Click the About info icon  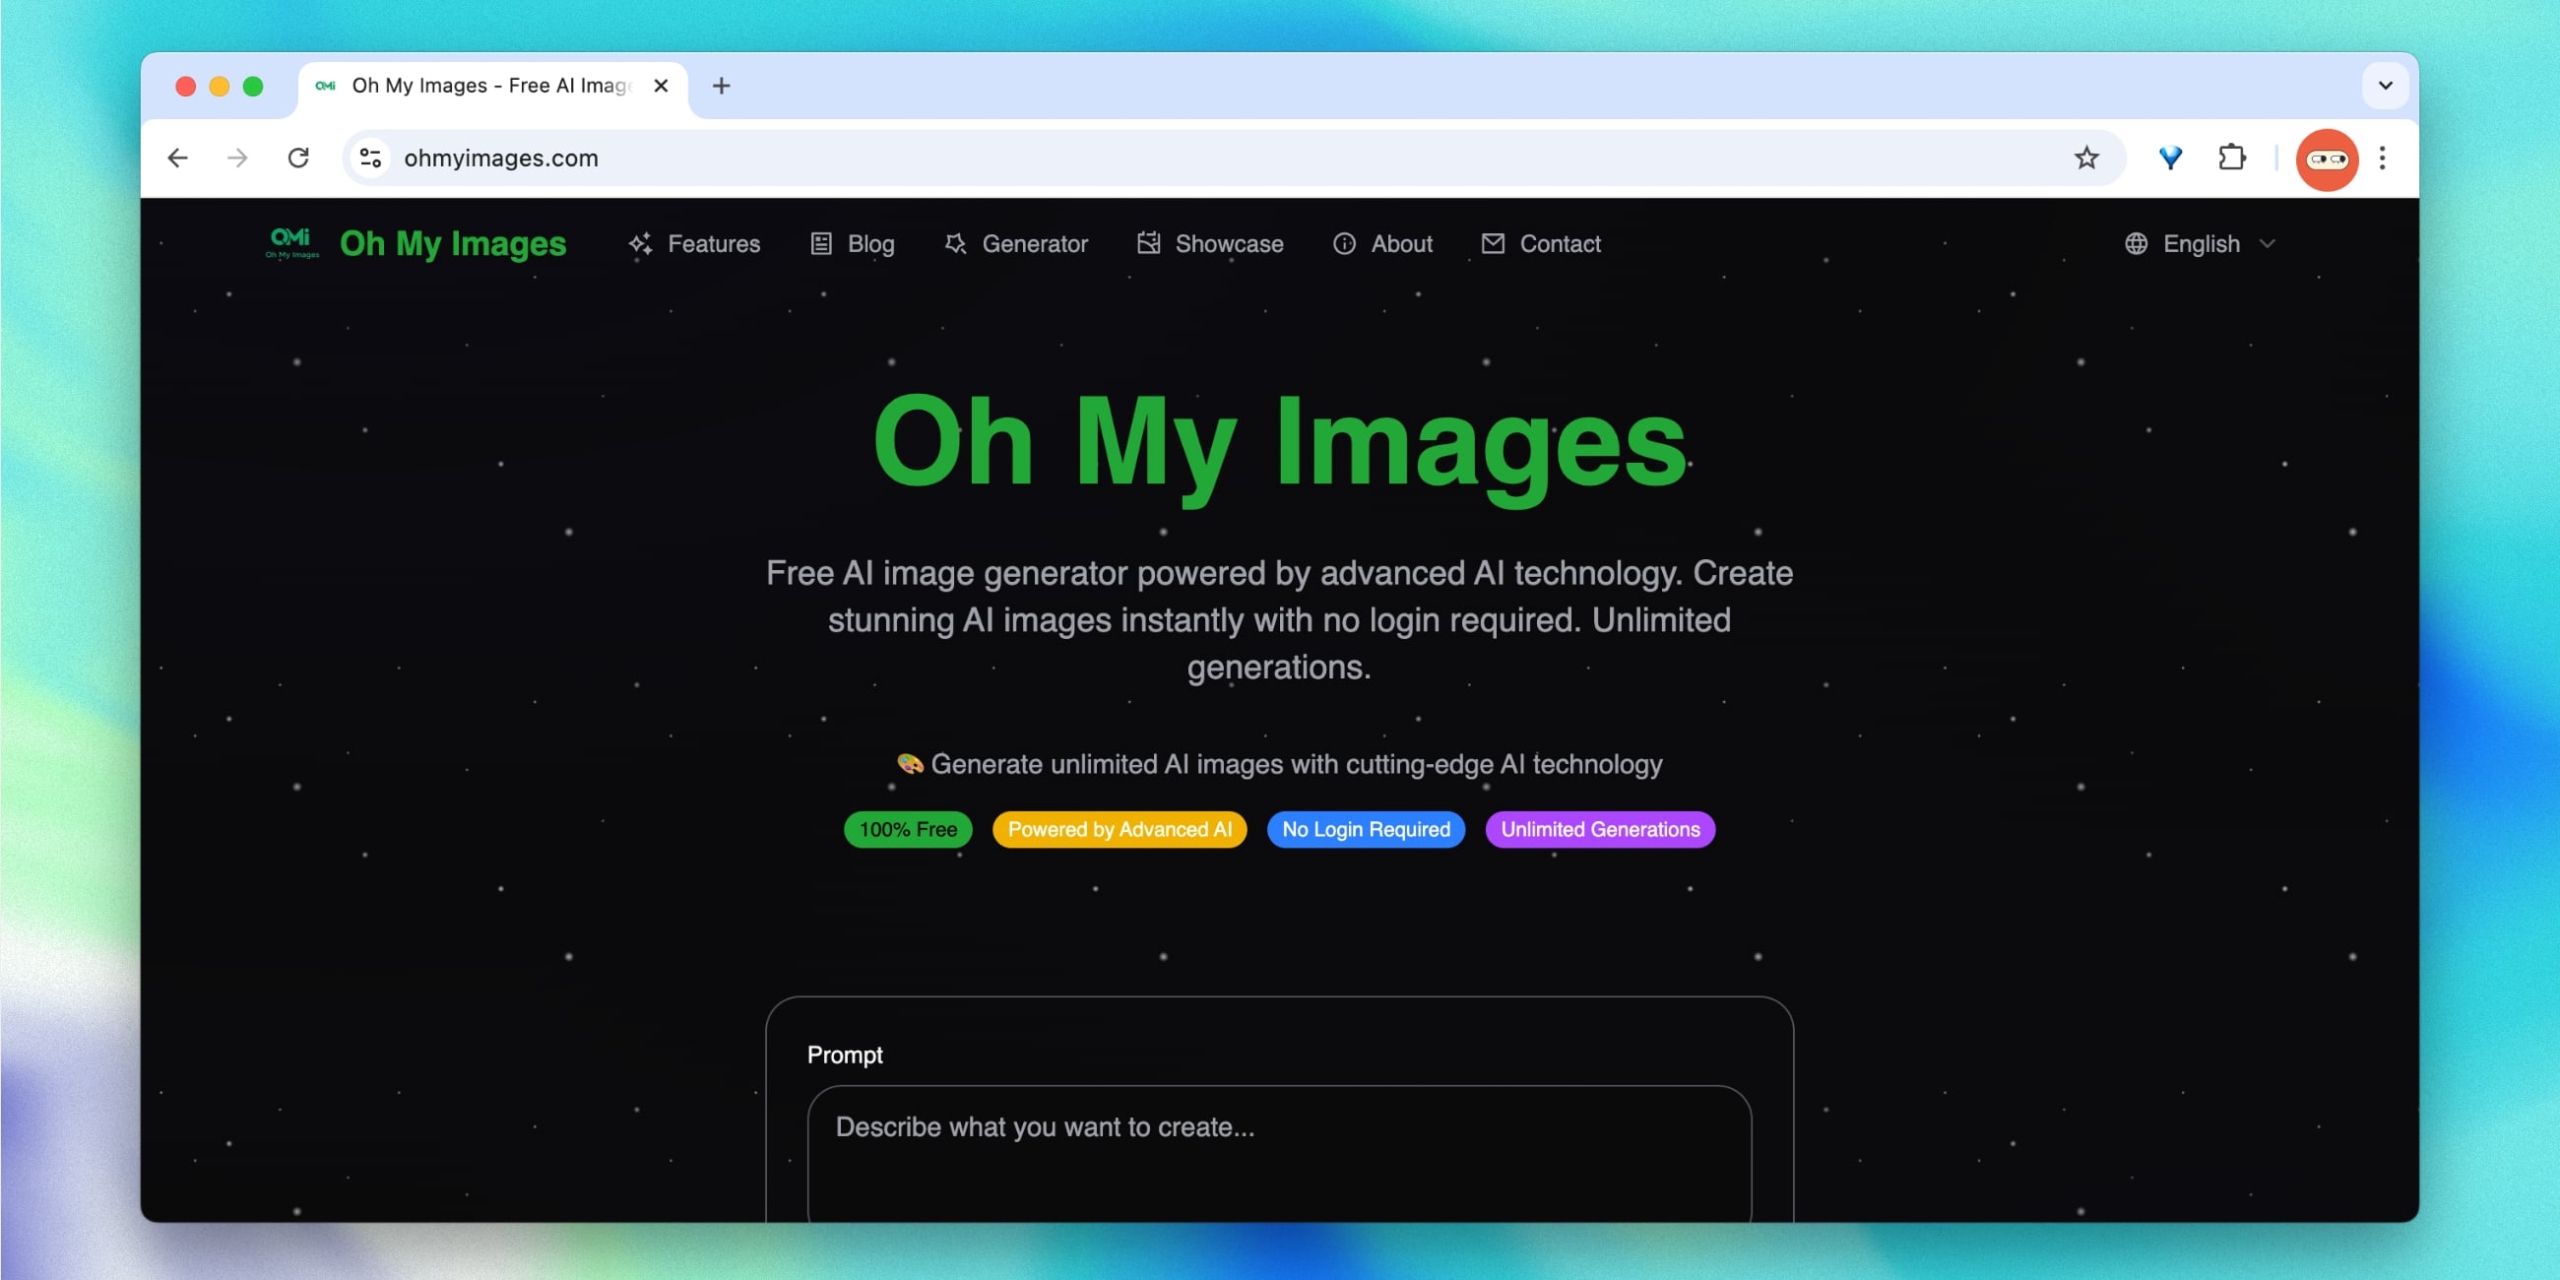[1343, 243]
